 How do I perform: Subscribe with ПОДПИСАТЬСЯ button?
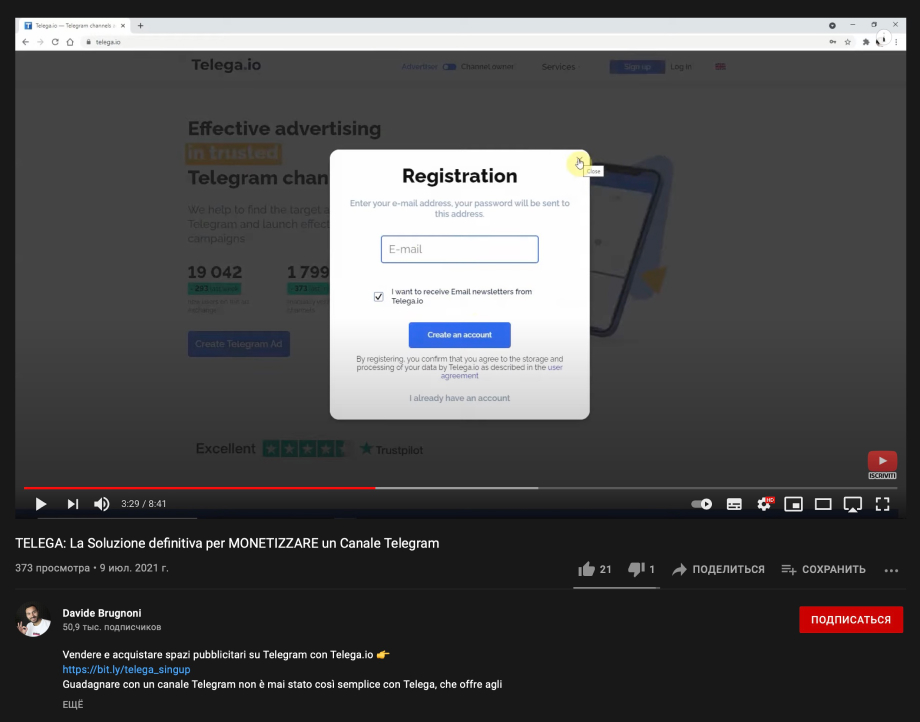tap(851, 619)
